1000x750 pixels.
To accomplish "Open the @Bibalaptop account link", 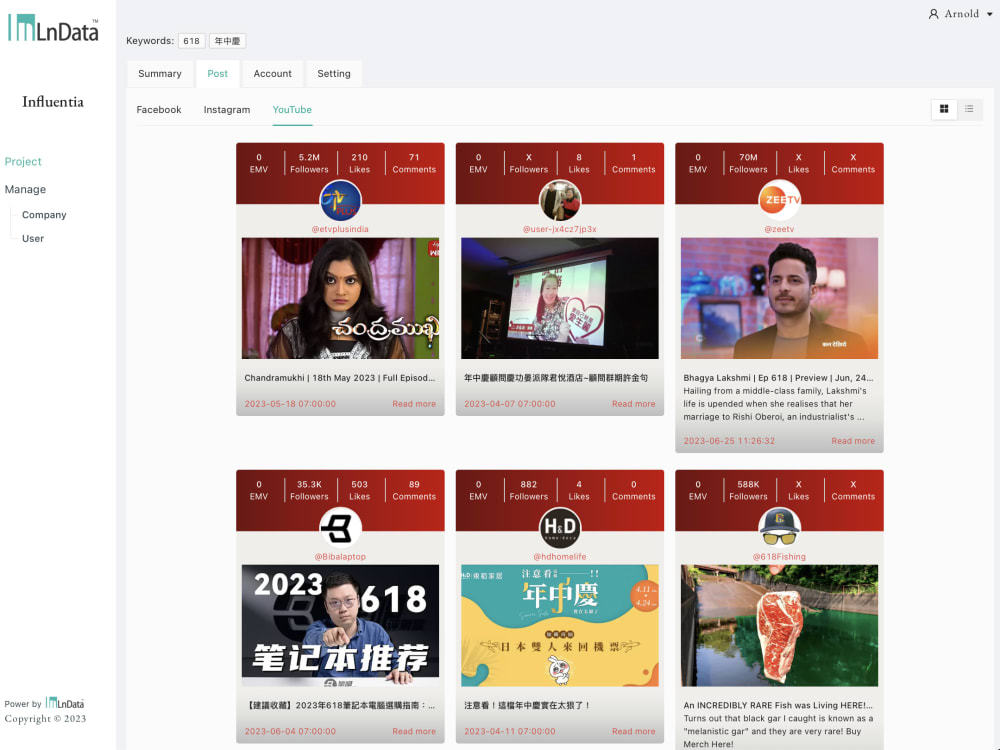I will coord(340,557).
